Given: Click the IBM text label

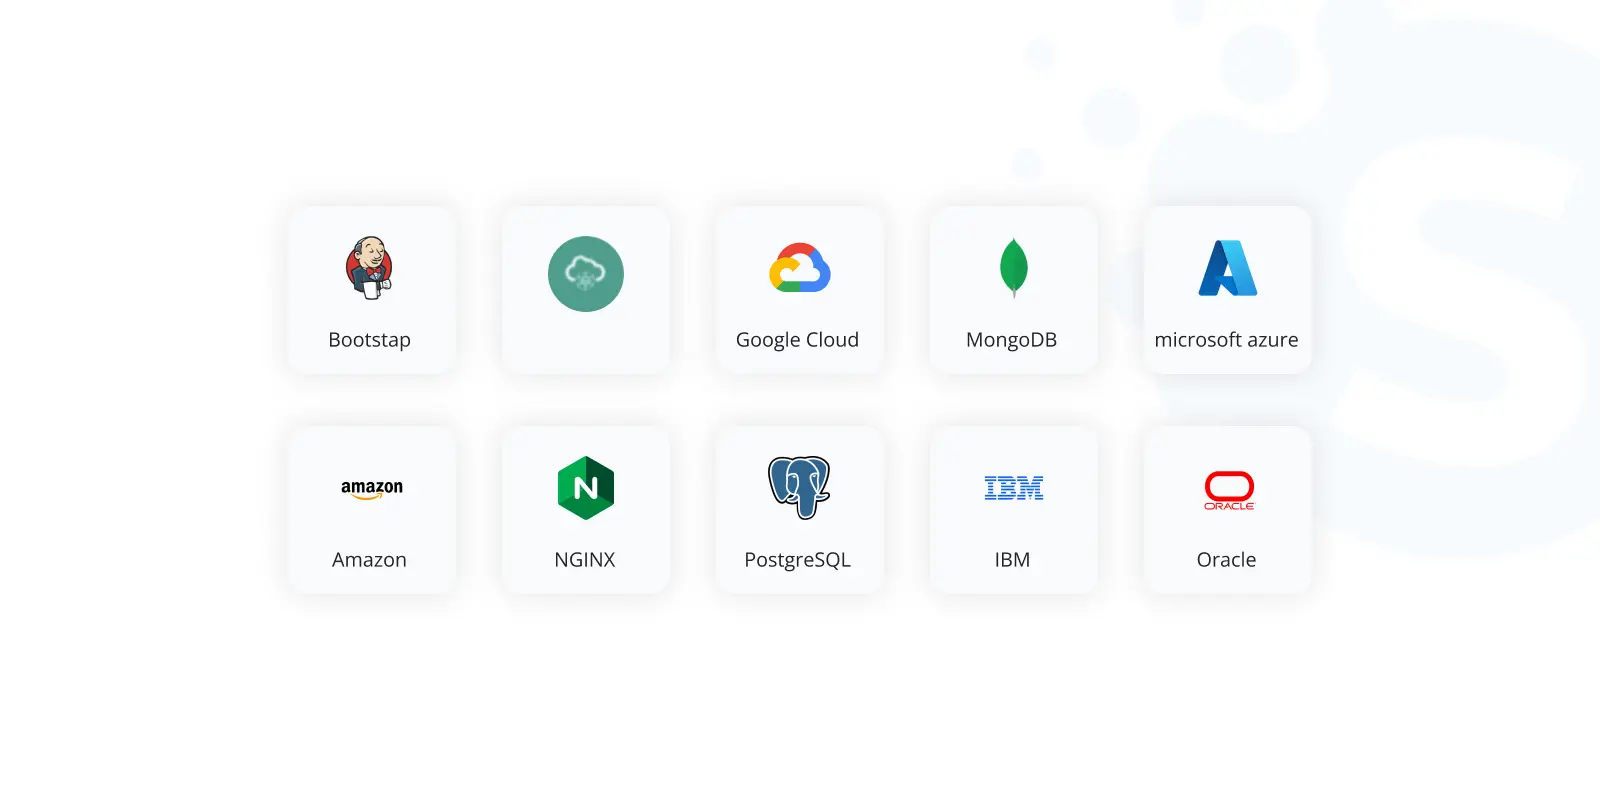Looking at the screenshot, I should coord(1012,560).
